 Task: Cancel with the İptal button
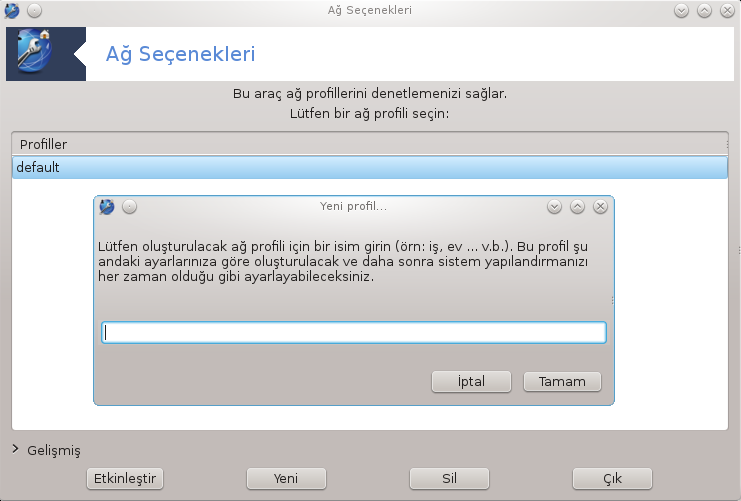(x=471, y=381)
